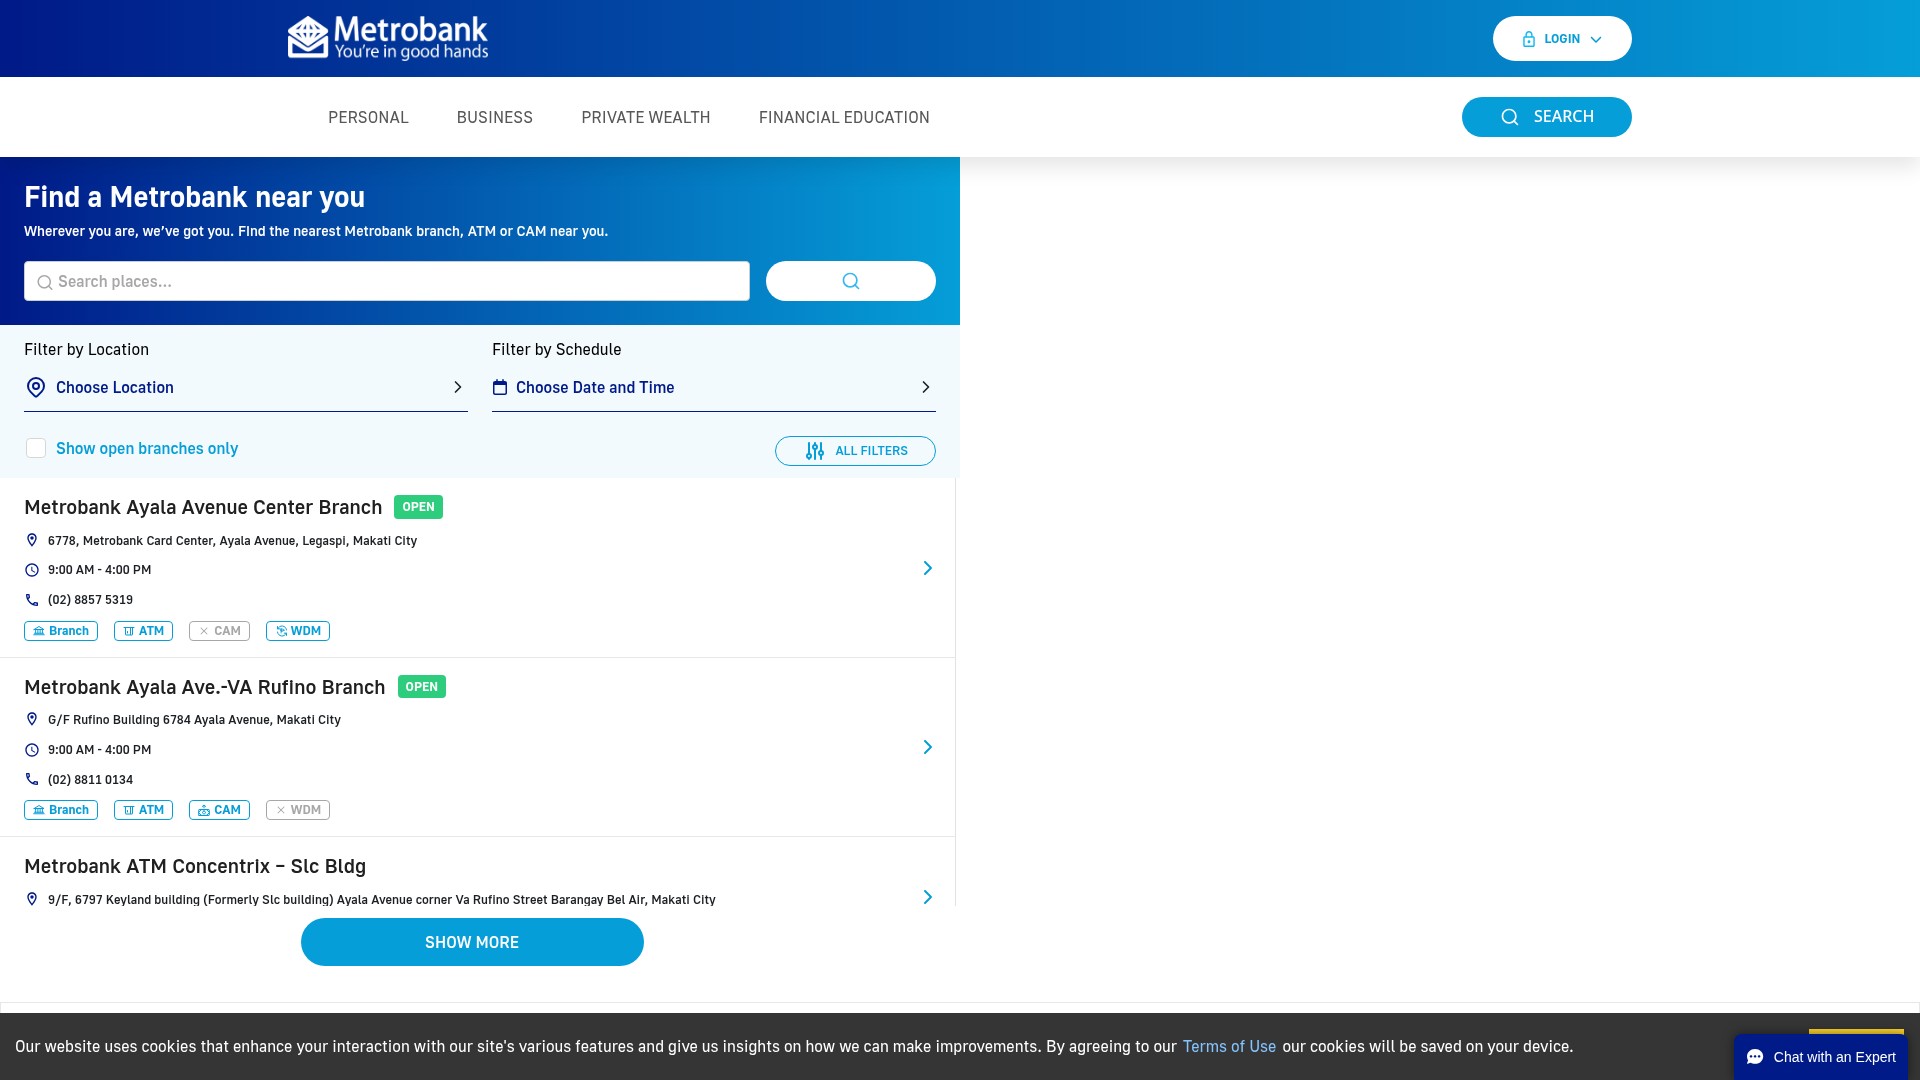
Task: Click phone number (02) 8857 5319
Action: [x=90, y=600]
